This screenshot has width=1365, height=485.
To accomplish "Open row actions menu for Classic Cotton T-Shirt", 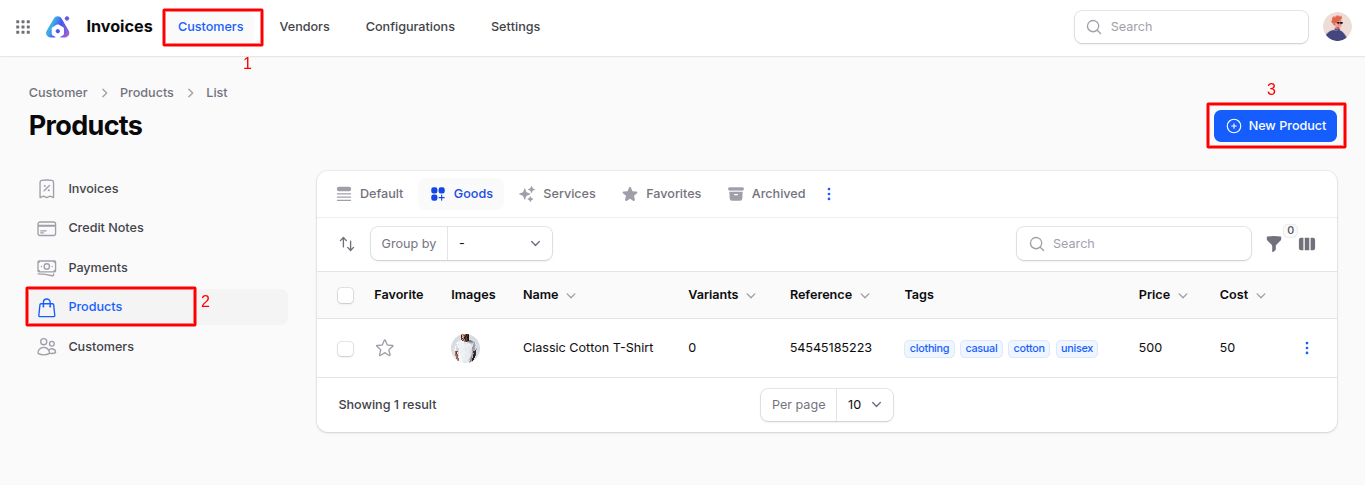I will click(1306, 348).
